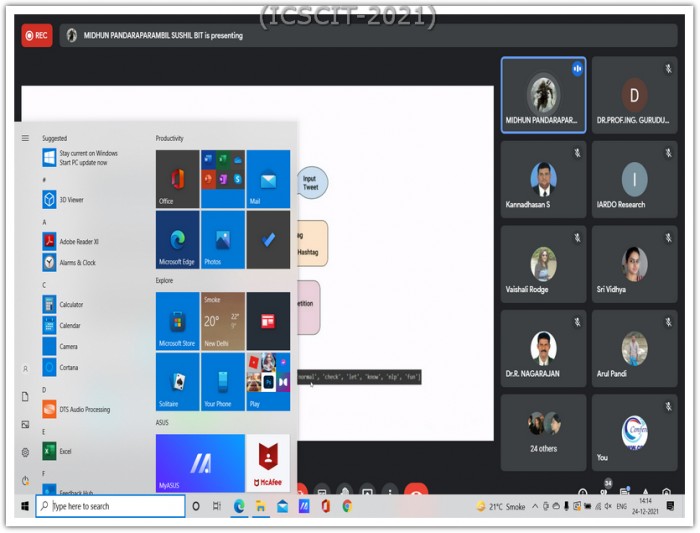Click the Power icon in Start sidebar
This screenshot has height=533, width=700.
pos(25,481)
